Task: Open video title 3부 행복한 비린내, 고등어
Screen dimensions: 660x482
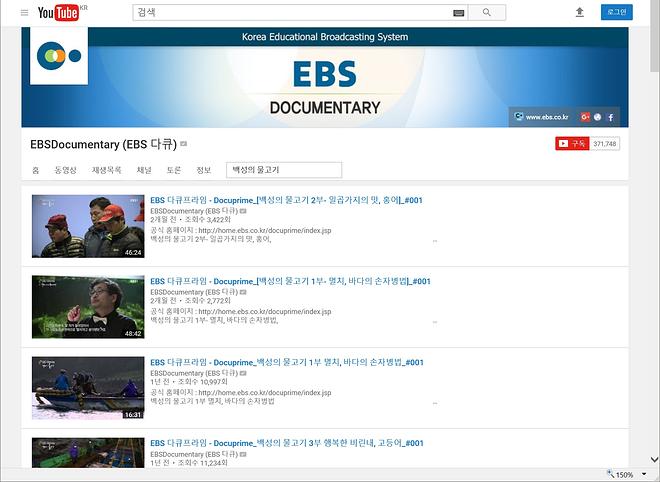Action: [287, 443]
